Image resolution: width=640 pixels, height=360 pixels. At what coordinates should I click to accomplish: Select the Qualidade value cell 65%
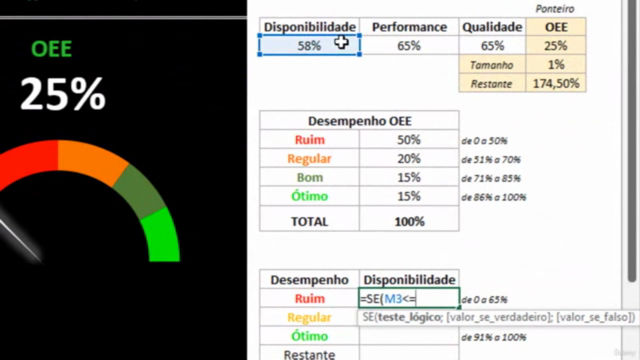(492, 45)
